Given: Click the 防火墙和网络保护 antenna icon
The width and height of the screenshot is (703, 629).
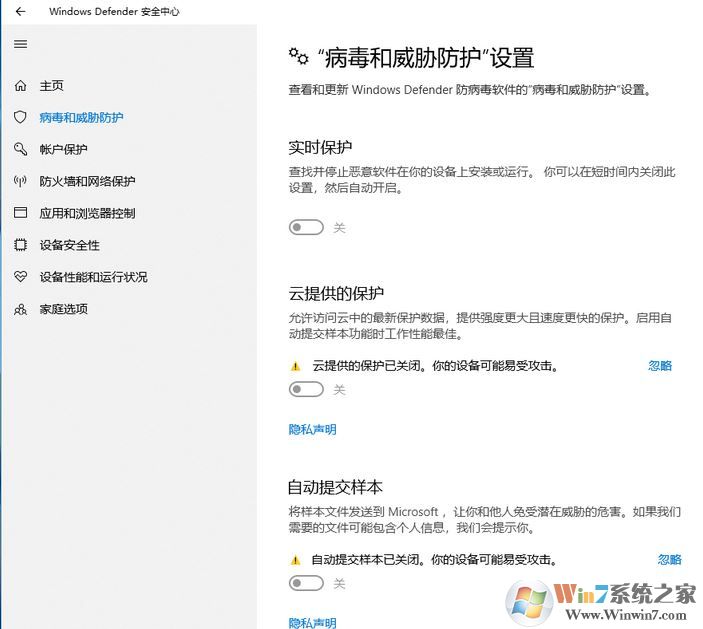Looking at the screenshot, I should (x=21, y=181).
